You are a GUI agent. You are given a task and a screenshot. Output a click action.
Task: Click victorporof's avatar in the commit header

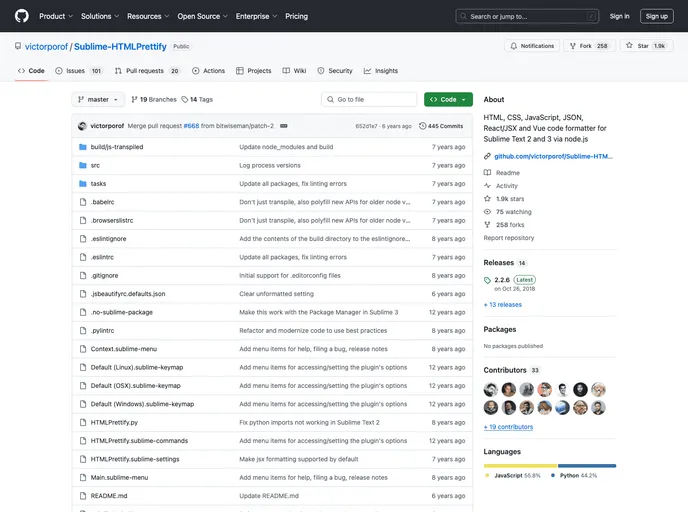[82, 126]
